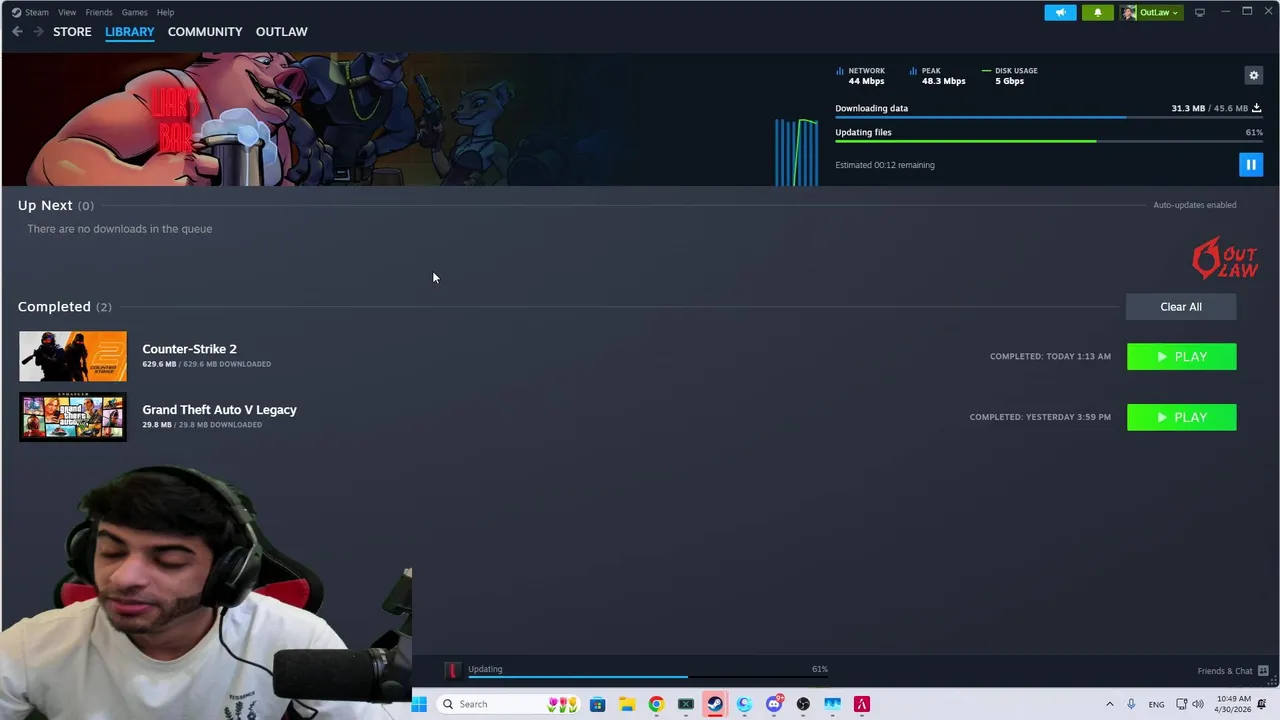Click the Network bars icon
Image resolution: width=1280 pixels, height=720 pixels.
(x=840, y=71)
